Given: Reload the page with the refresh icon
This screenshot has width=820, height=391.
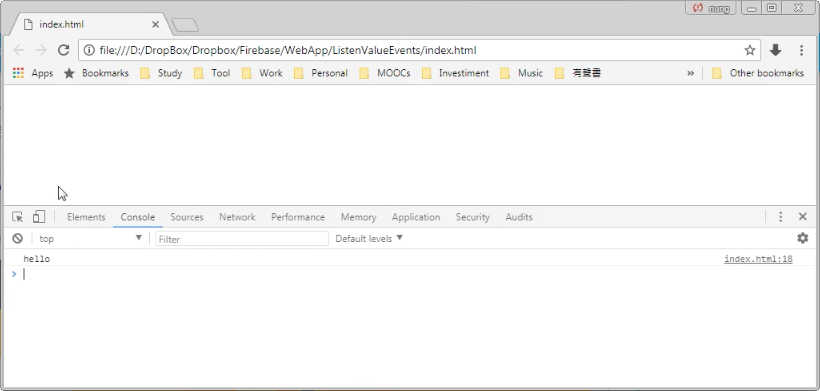Looking at the screenshot, I should point(63,50).
